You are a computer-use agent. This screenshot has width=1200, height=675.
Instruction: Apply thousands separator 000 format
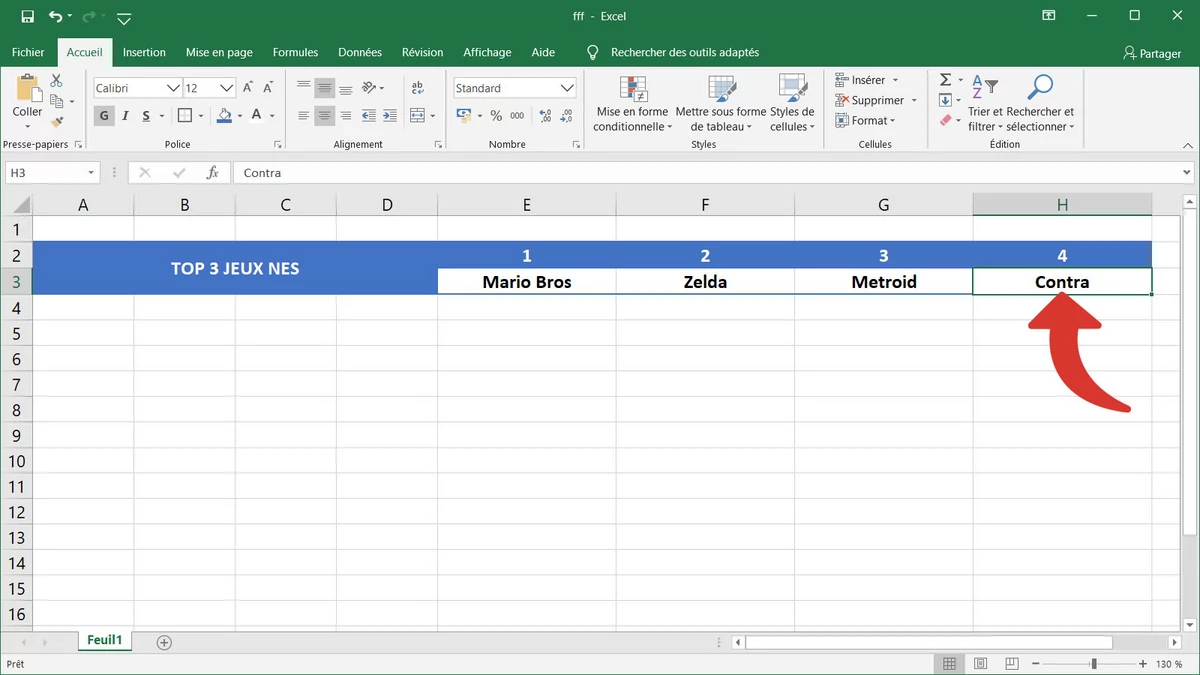(x=517, y=116)
